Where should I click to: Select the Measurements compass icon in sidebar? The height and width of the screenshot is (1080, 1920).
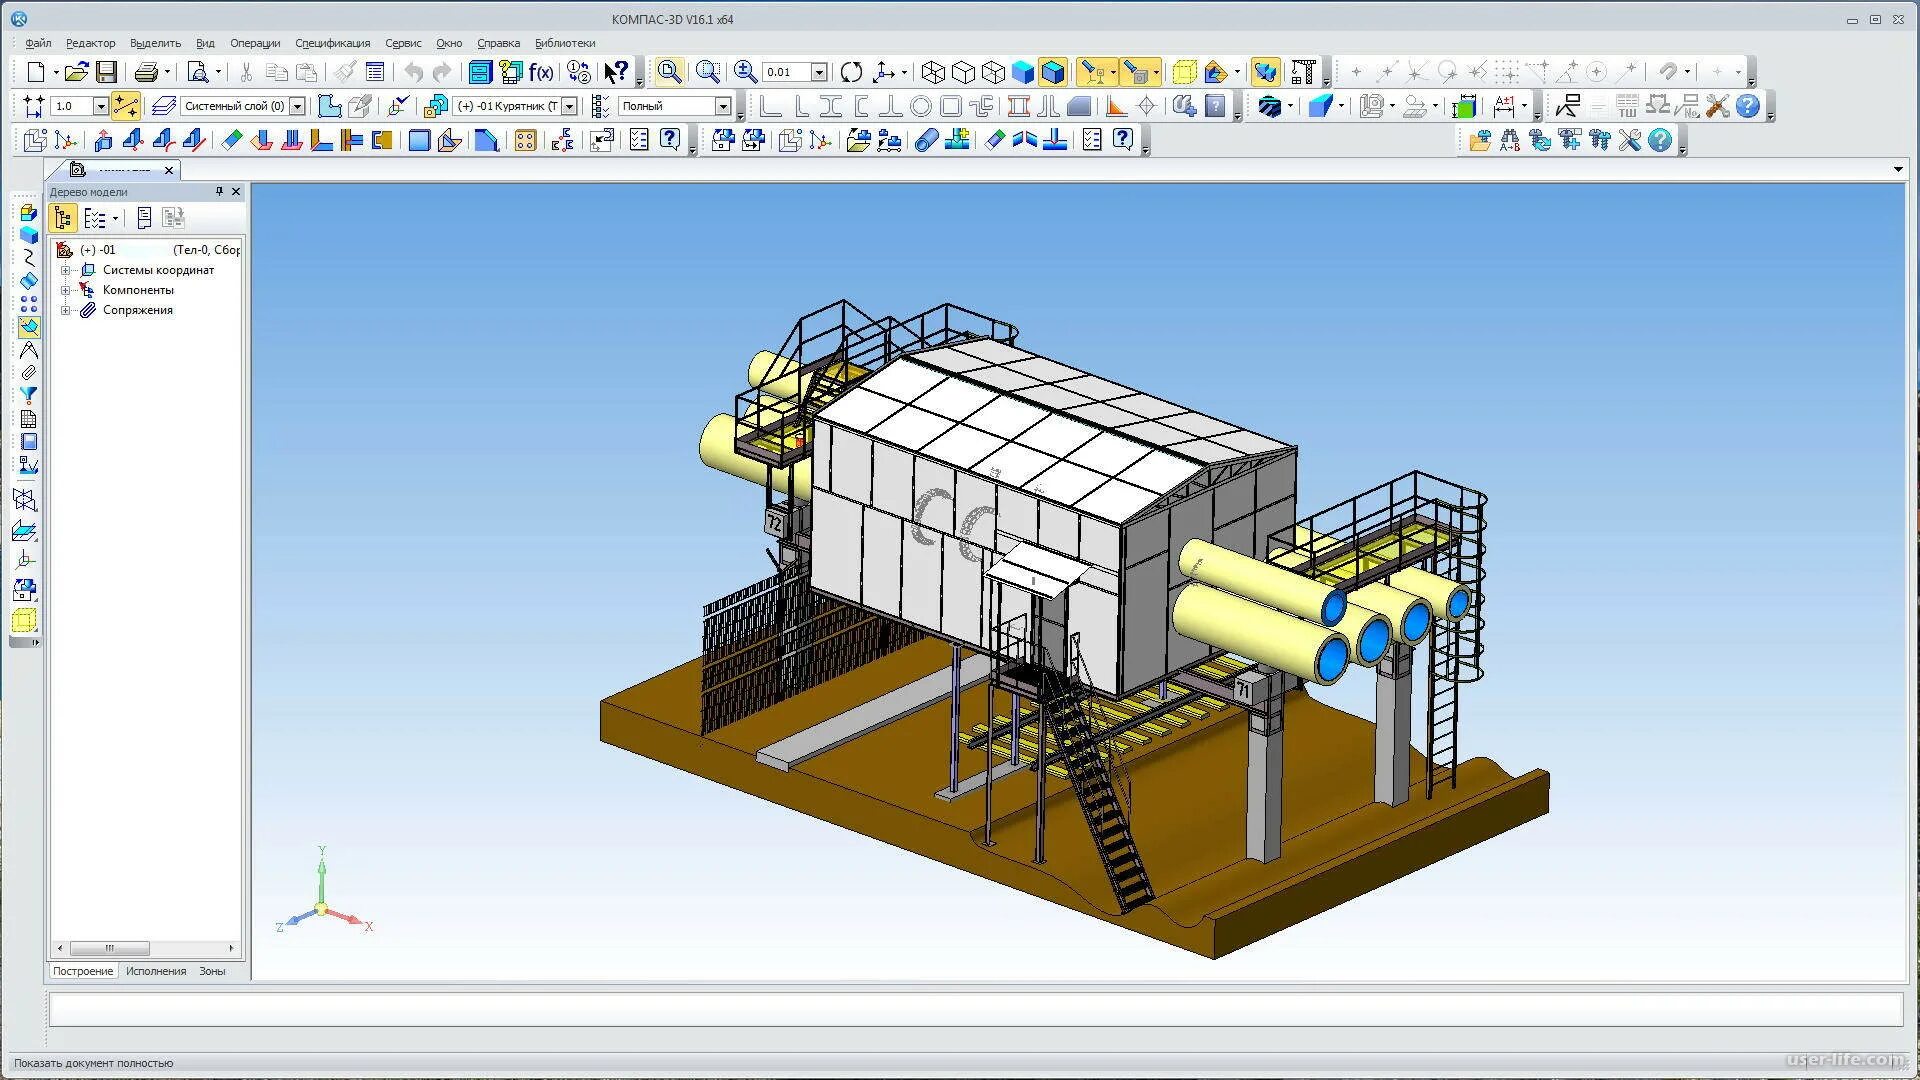(28, 351)
